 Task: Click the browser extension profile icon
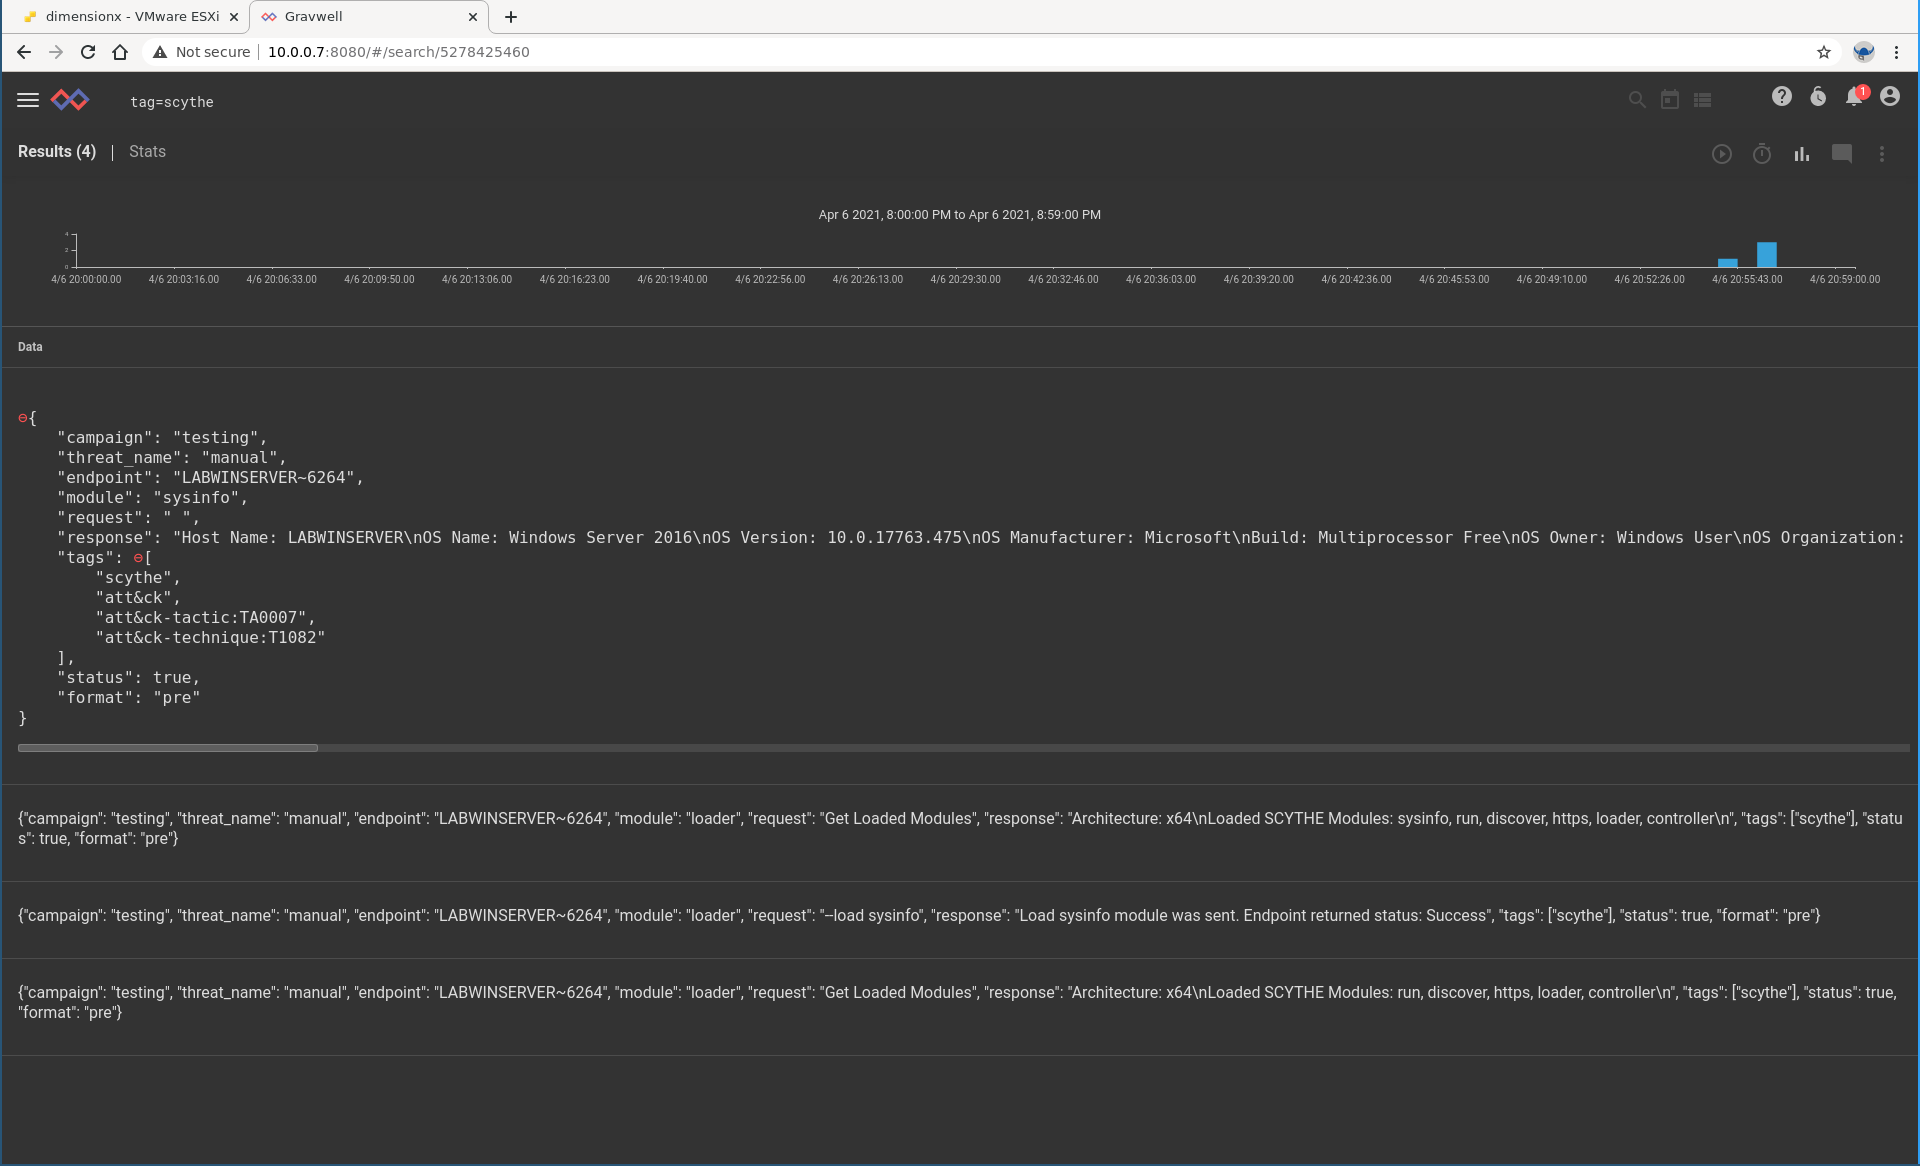coord(1864,52)
